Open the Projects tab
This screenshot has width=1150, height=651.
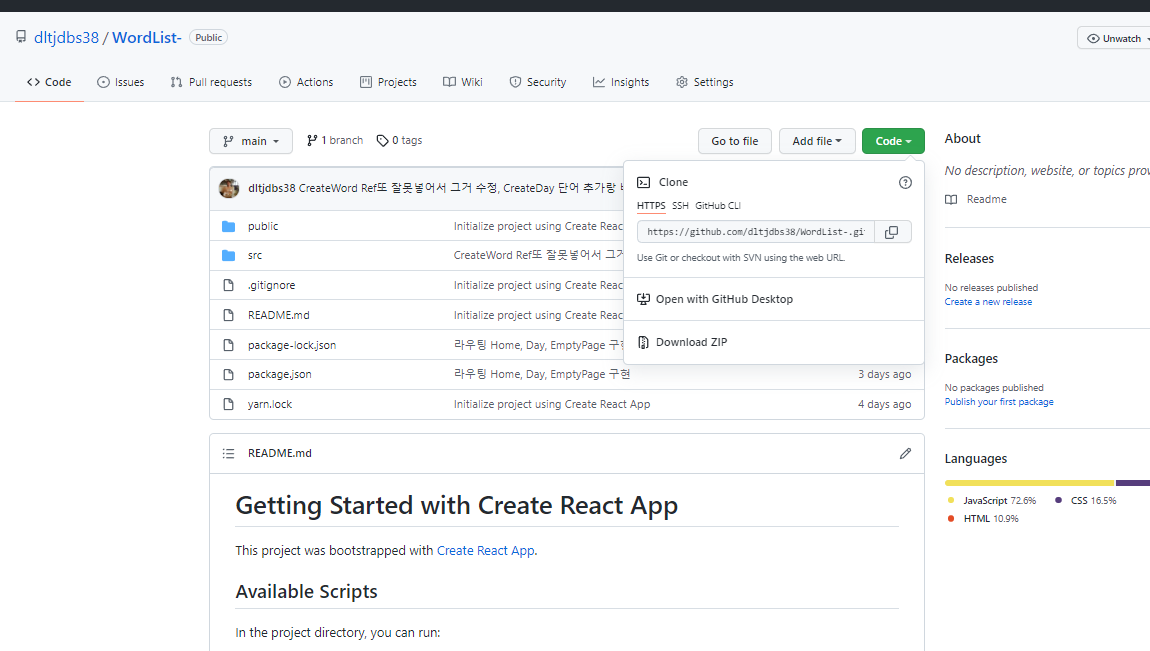388,82
